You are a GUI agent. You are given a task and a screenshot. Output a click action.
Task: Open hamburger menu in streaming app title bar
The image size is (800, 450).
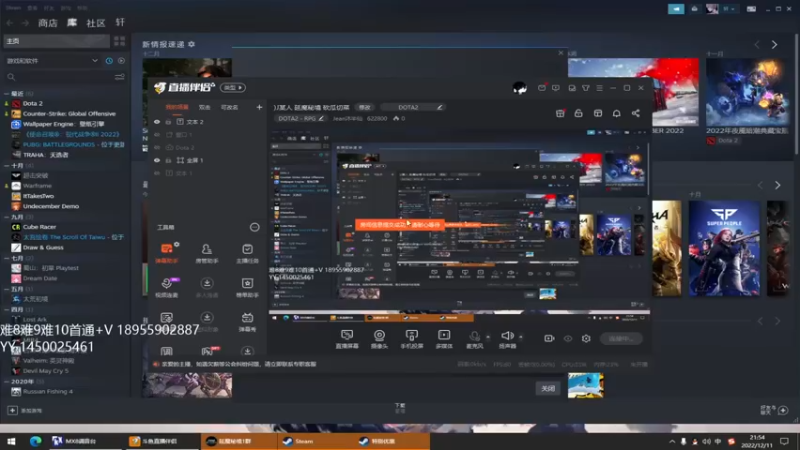click(599, 88)
